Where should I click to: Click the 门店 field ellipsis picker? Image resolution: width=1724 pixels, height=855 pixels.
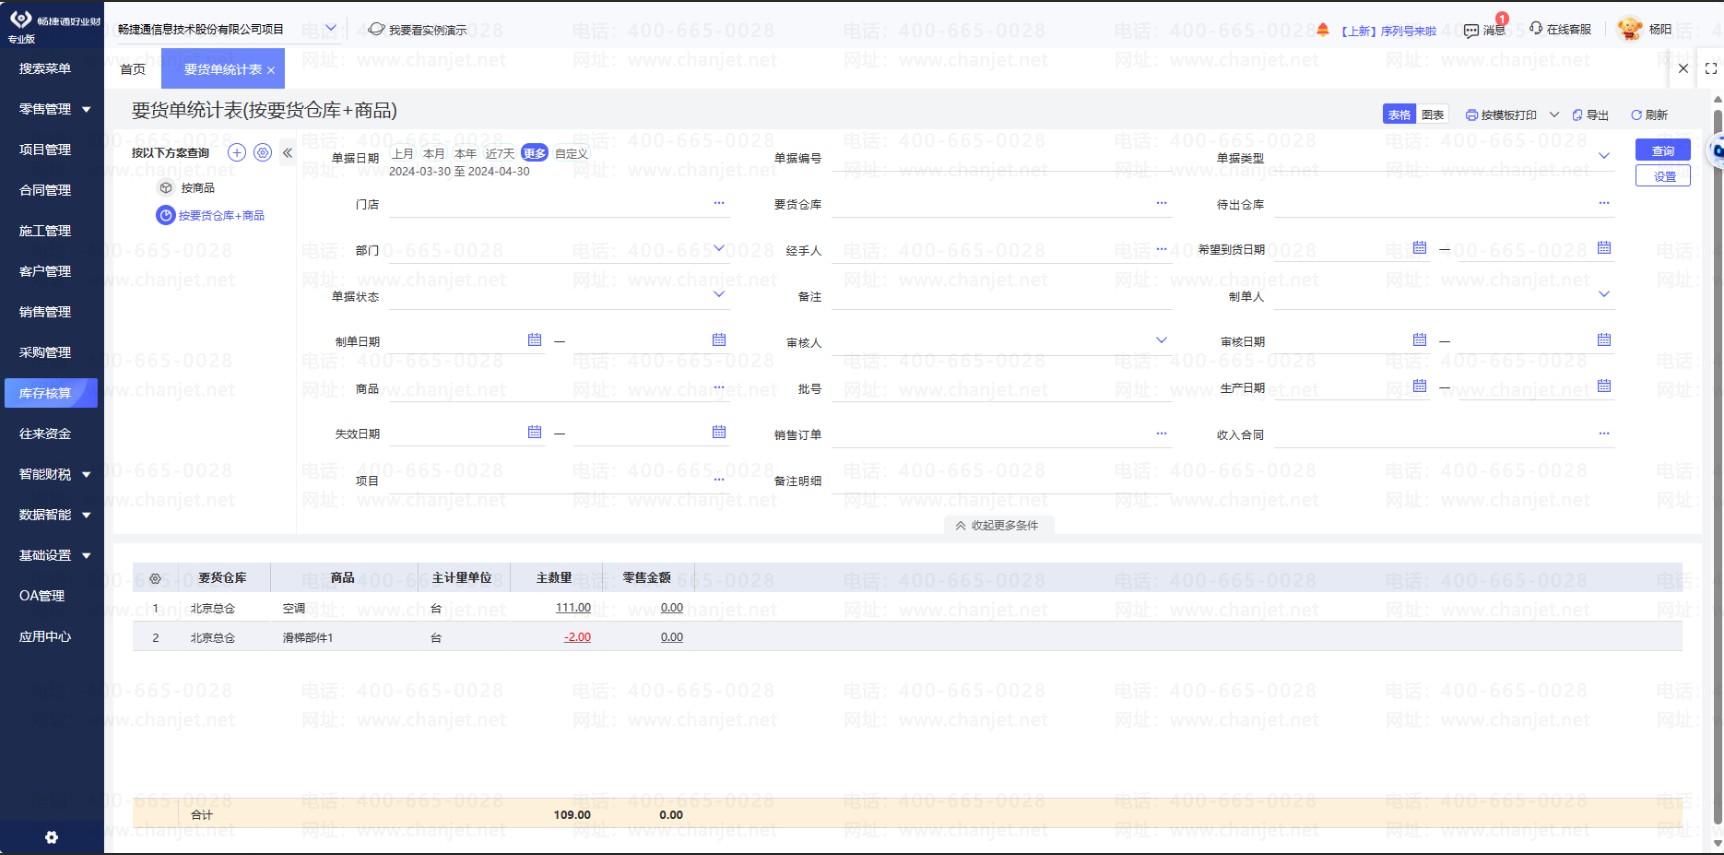point(719,203)
